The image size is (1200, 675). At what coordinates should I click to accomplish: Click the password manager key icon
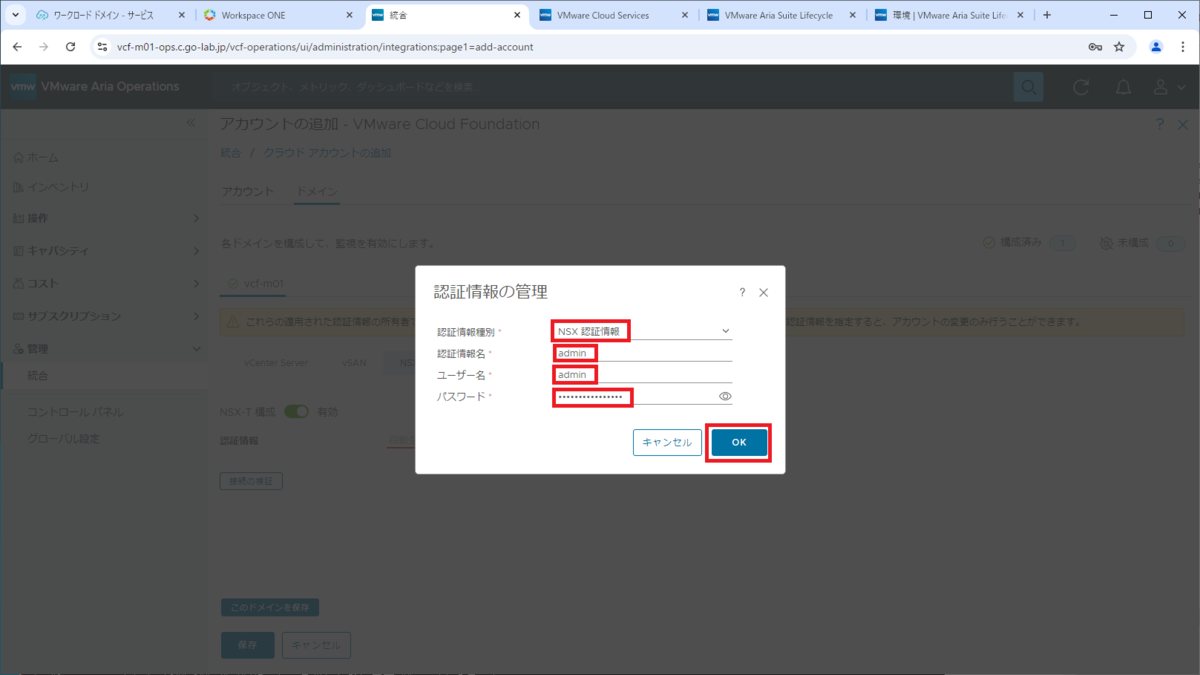[x=1096, y=47]
